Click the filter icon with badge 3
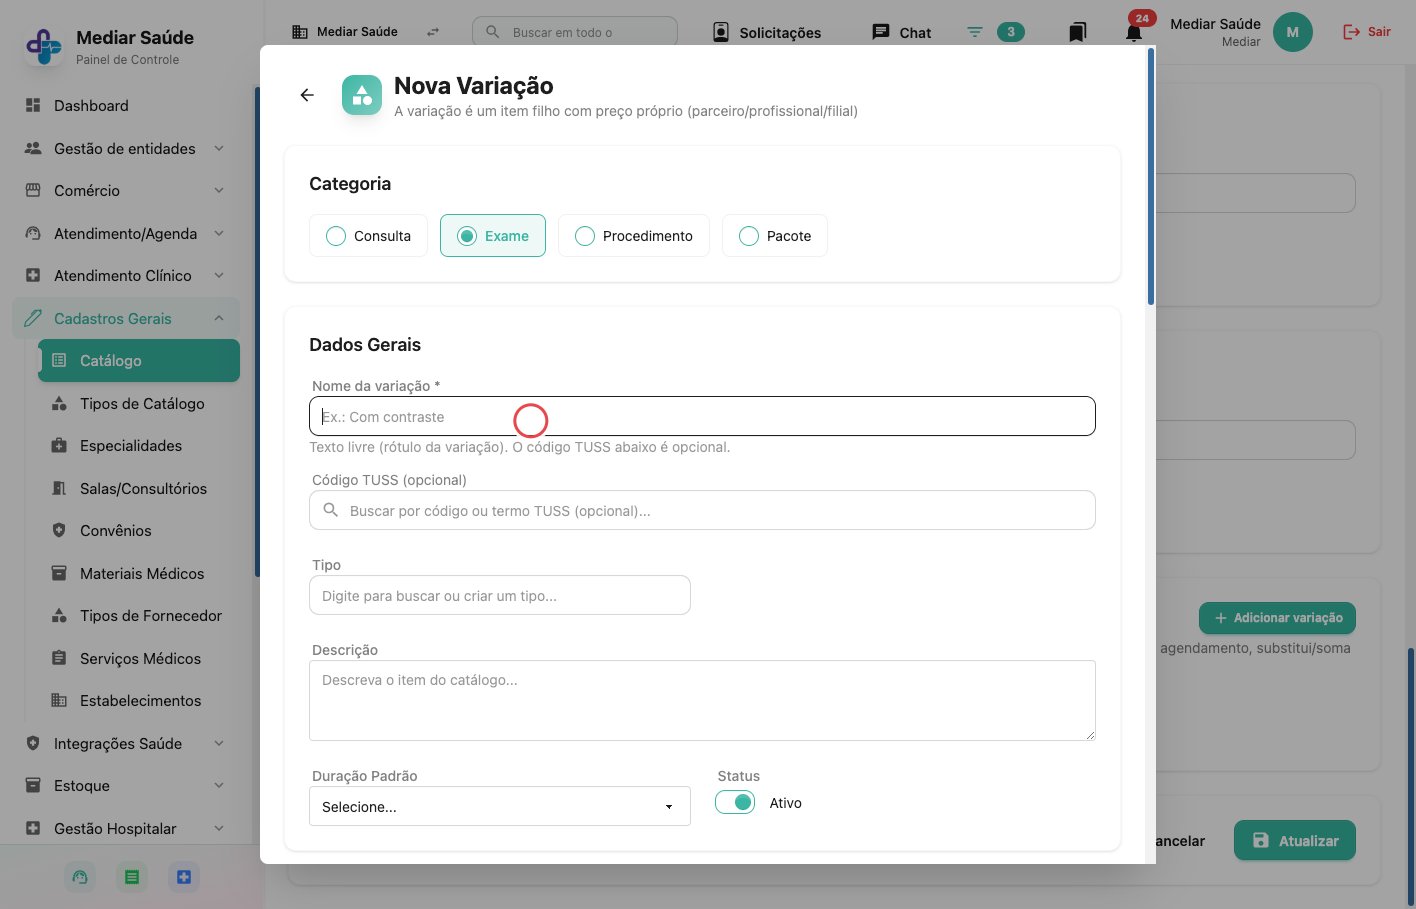Screen dimensions: 1416x909 pyautogui.click(x=975, y=32)
